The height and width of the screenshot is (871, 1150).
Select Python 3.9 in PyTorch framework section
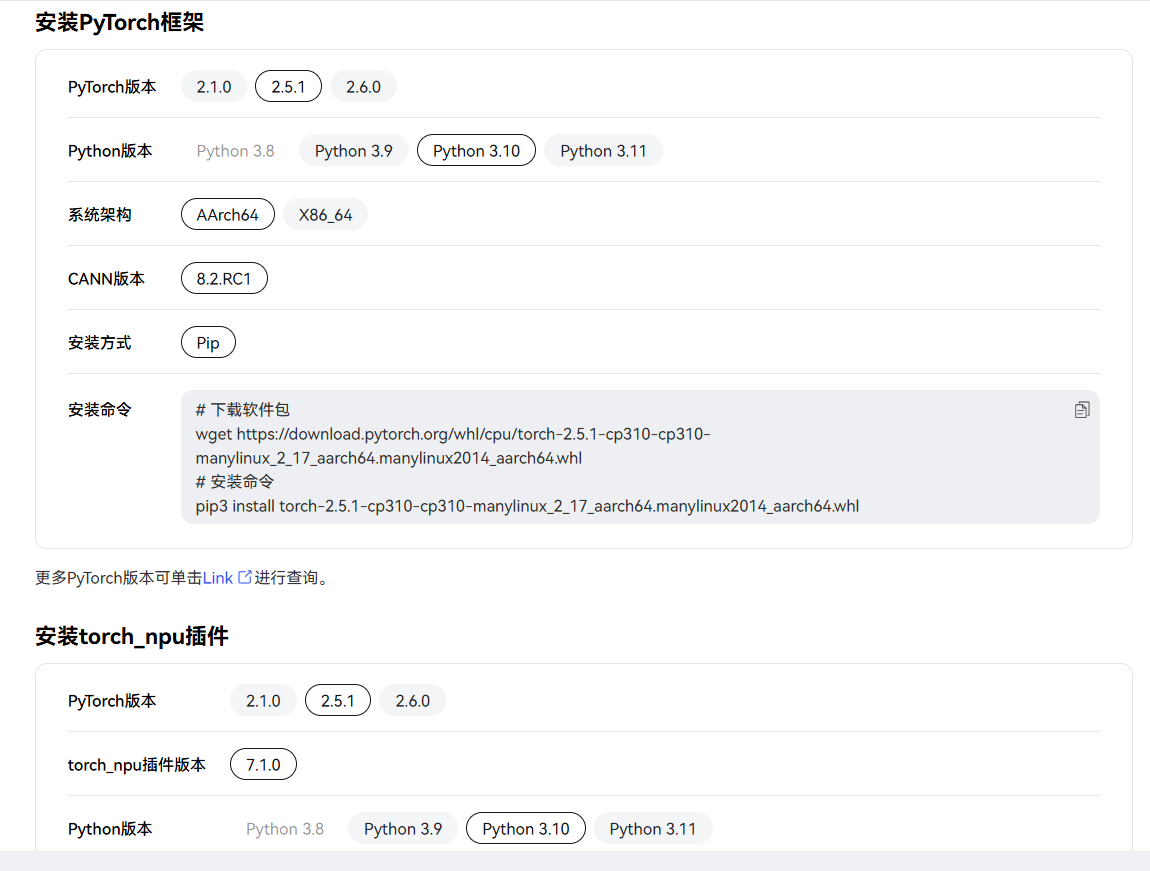click(353, 151)
